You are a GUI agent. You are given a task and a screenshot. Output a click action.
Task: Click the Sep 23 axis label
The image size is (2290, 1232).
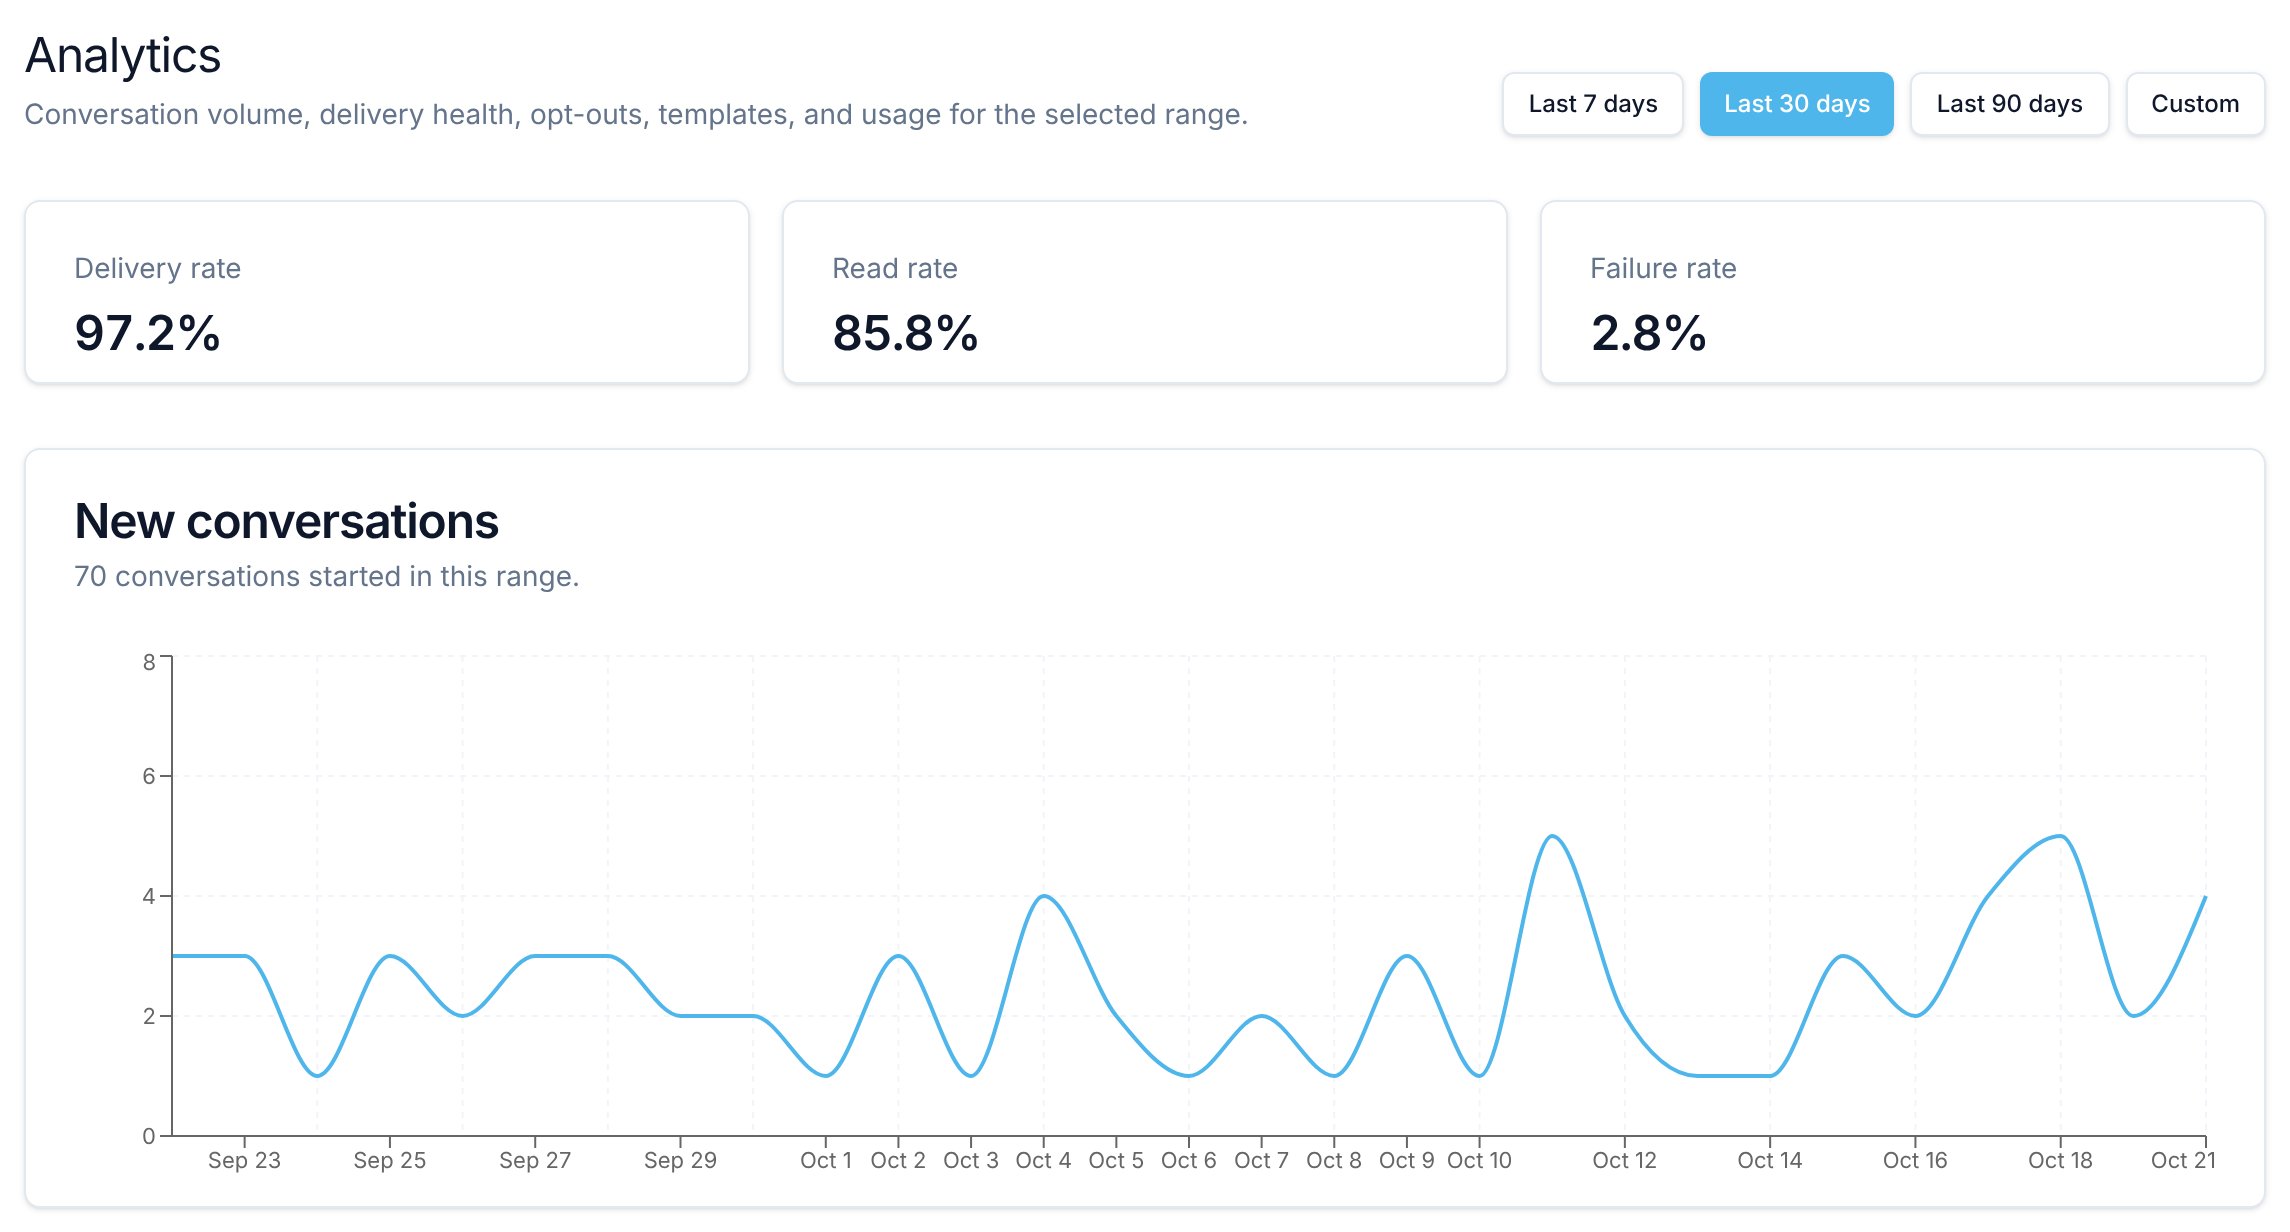tap(244, 1160)
